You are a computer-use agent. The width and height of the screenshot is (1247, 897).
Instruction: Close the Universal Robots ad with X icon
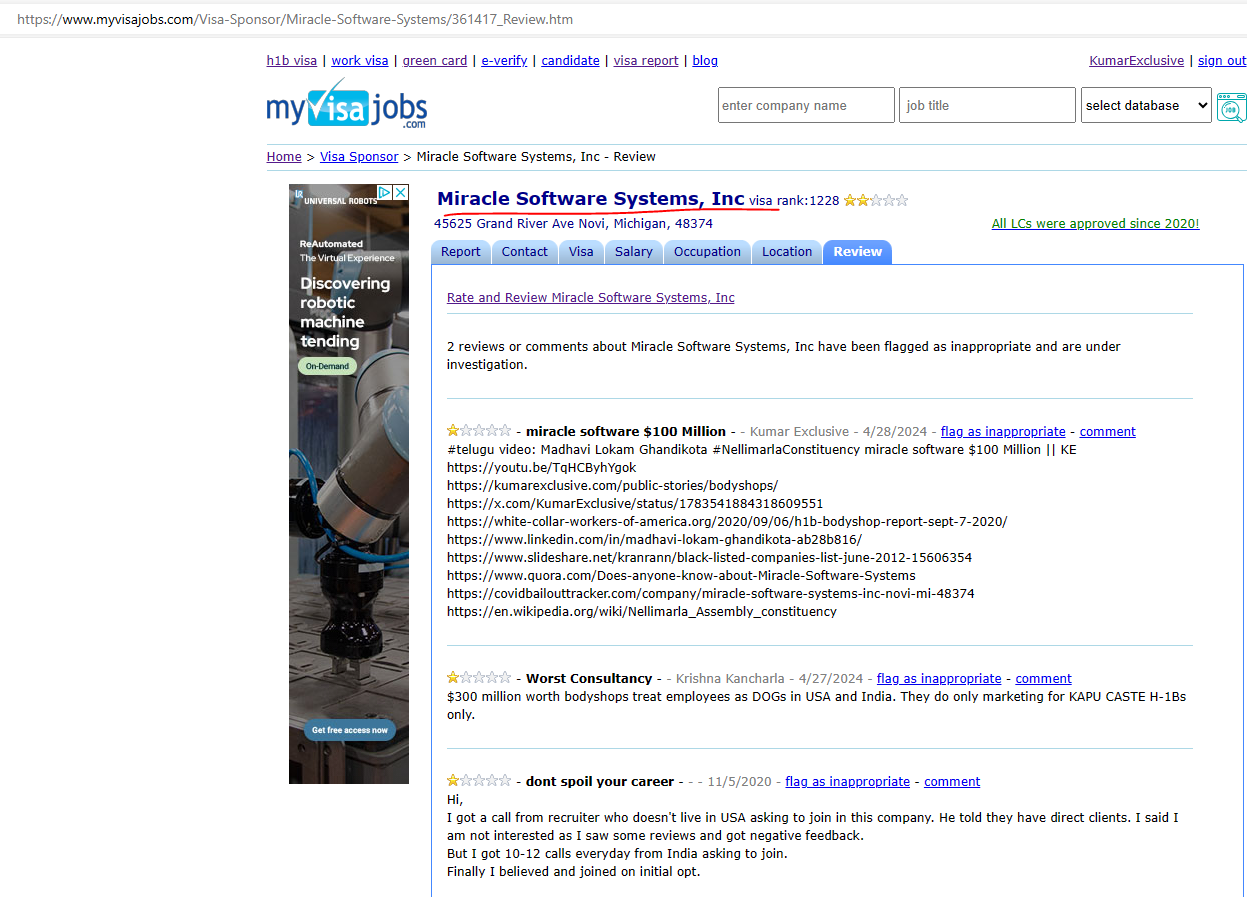click(400, 193)
